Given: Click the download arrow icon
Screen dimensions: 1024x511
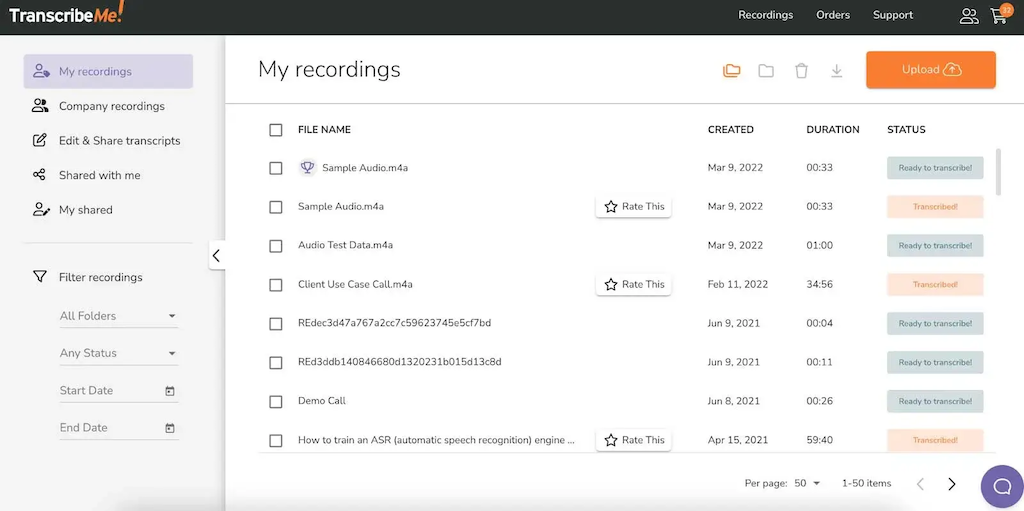Looking at the screenshot, I should (x=837, y=71).
